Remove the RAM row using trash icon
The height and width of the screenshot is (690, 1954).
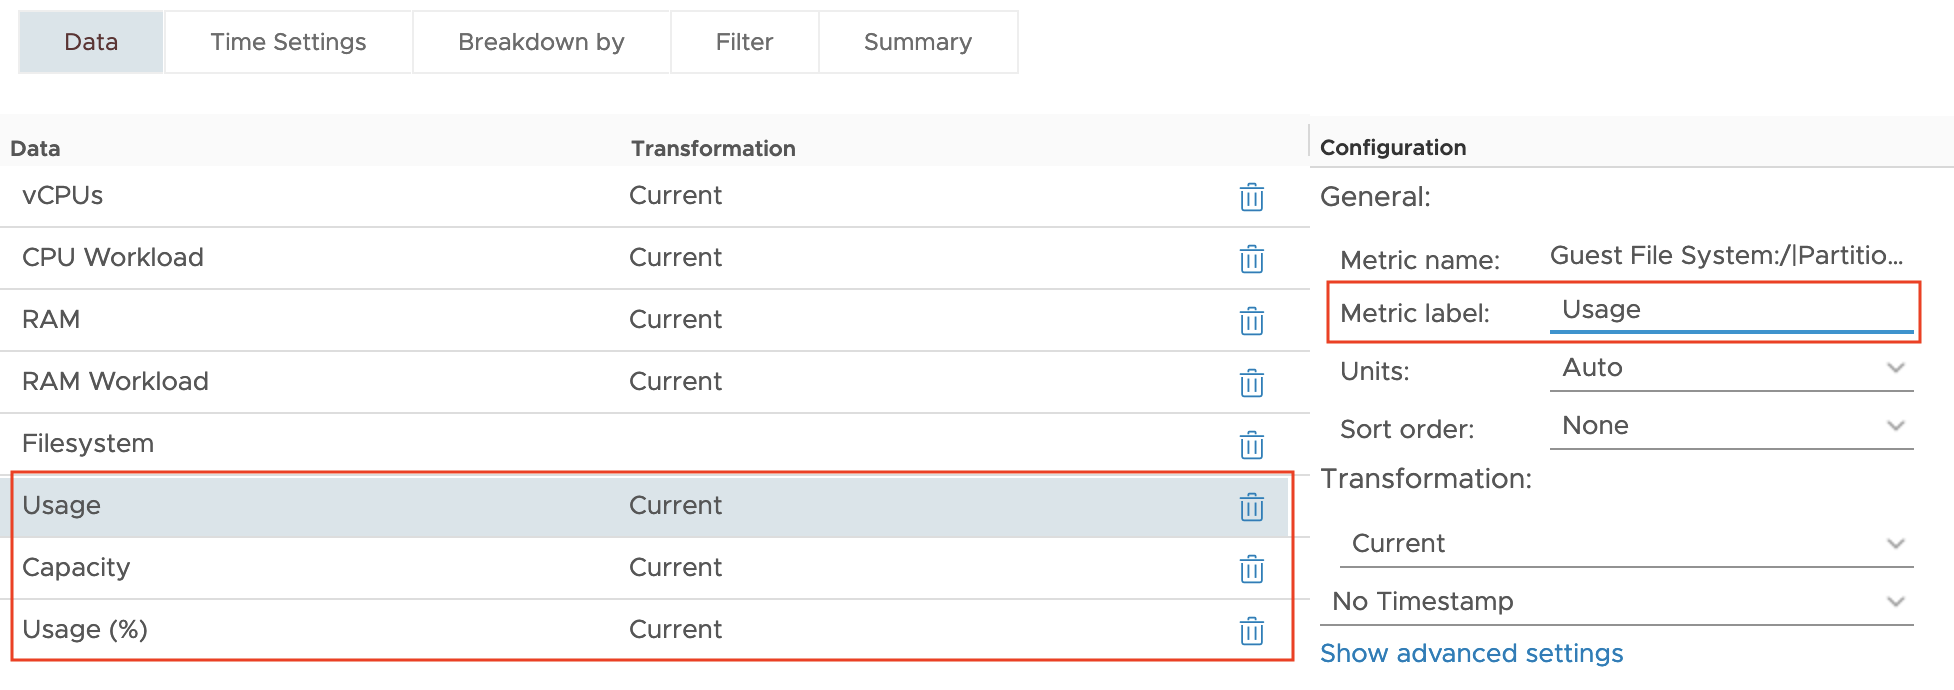tap(1251, 321)
